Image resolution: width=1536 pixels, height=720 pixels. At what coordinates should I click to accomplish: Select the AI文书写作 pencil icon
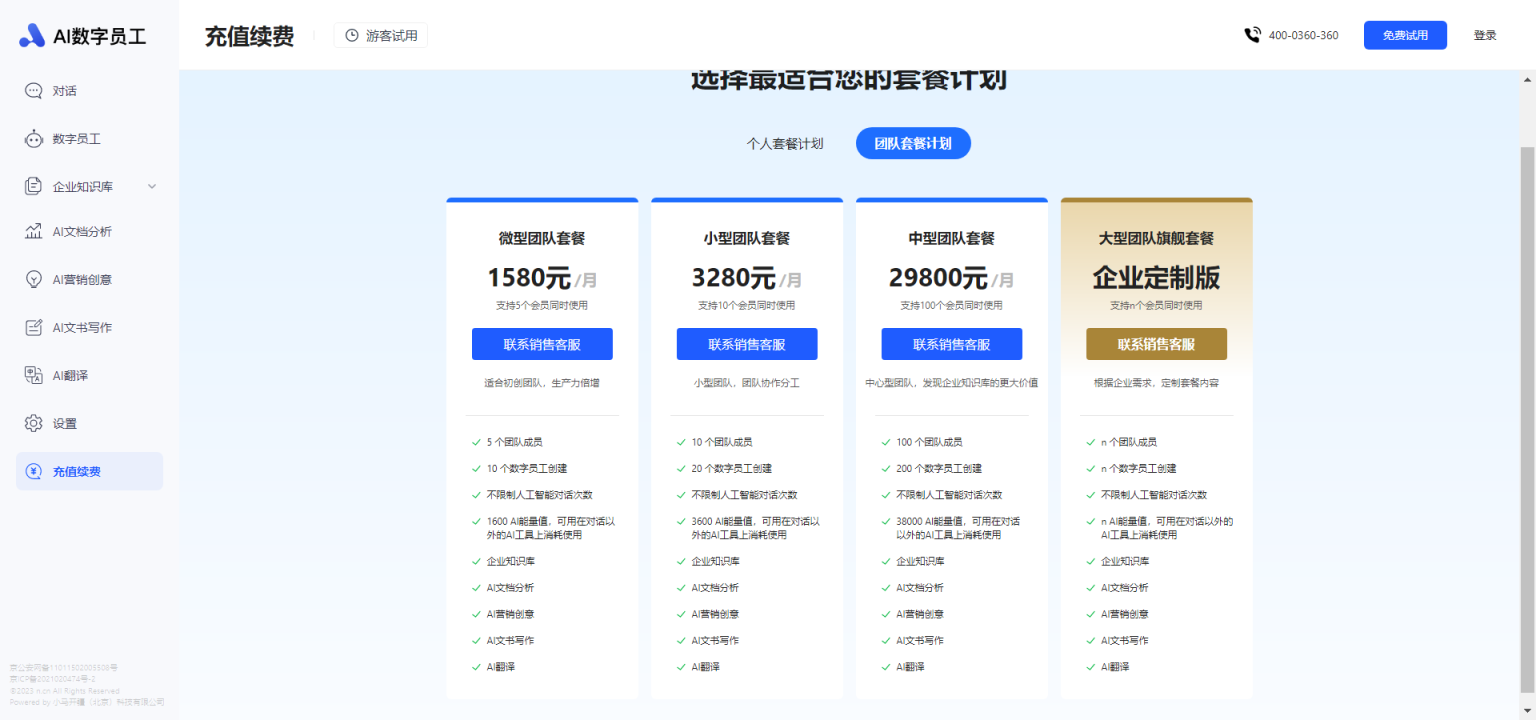[x=33, y=328]
